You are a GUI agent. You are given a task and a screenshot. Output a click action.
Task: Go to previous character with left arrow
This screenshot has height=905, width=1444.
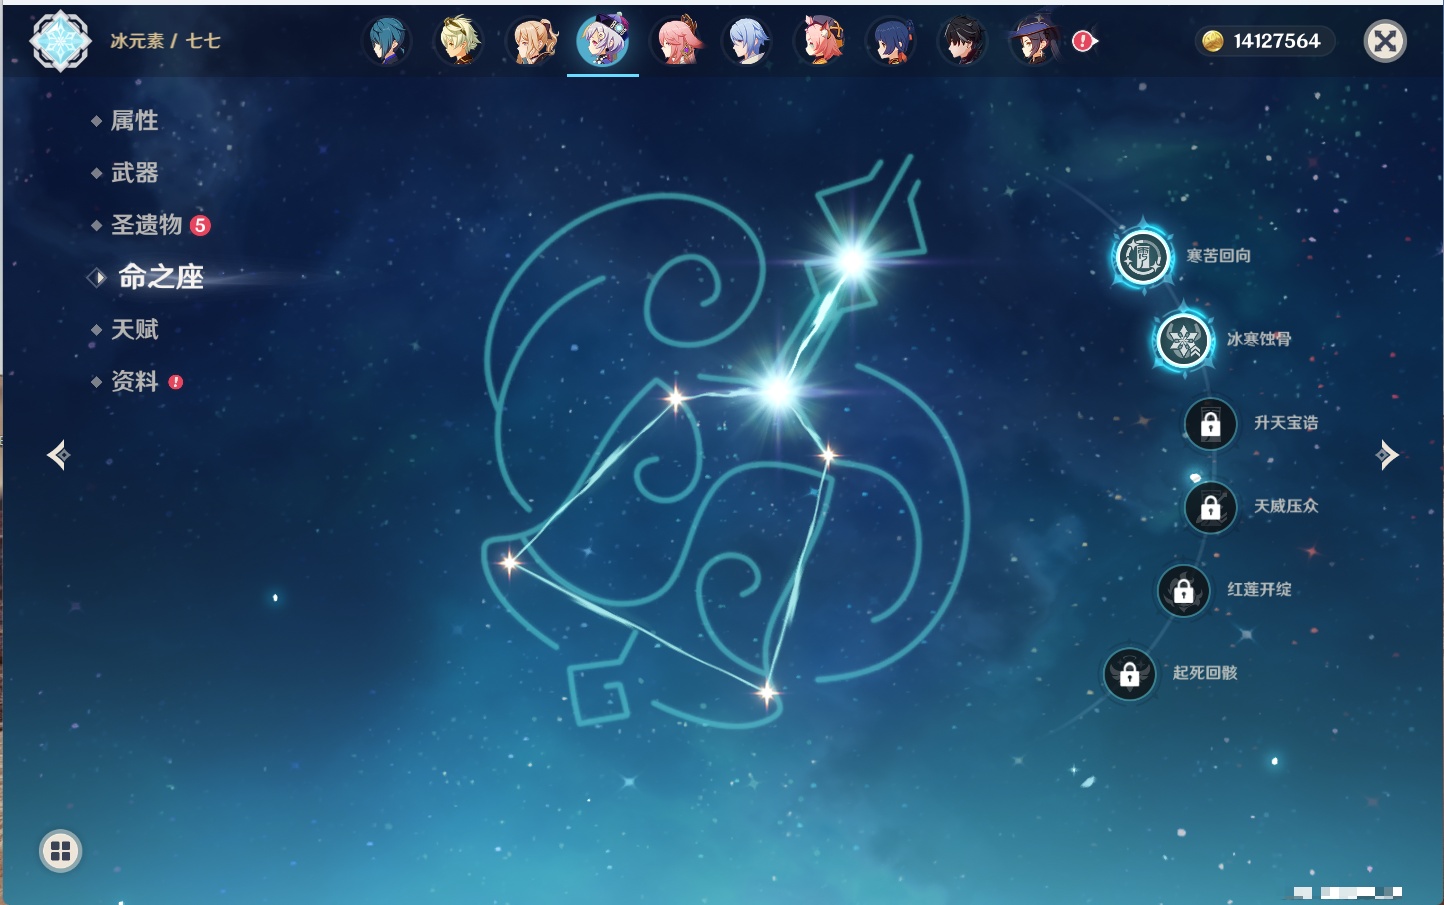pyautogui.click(x=58, y=455)
